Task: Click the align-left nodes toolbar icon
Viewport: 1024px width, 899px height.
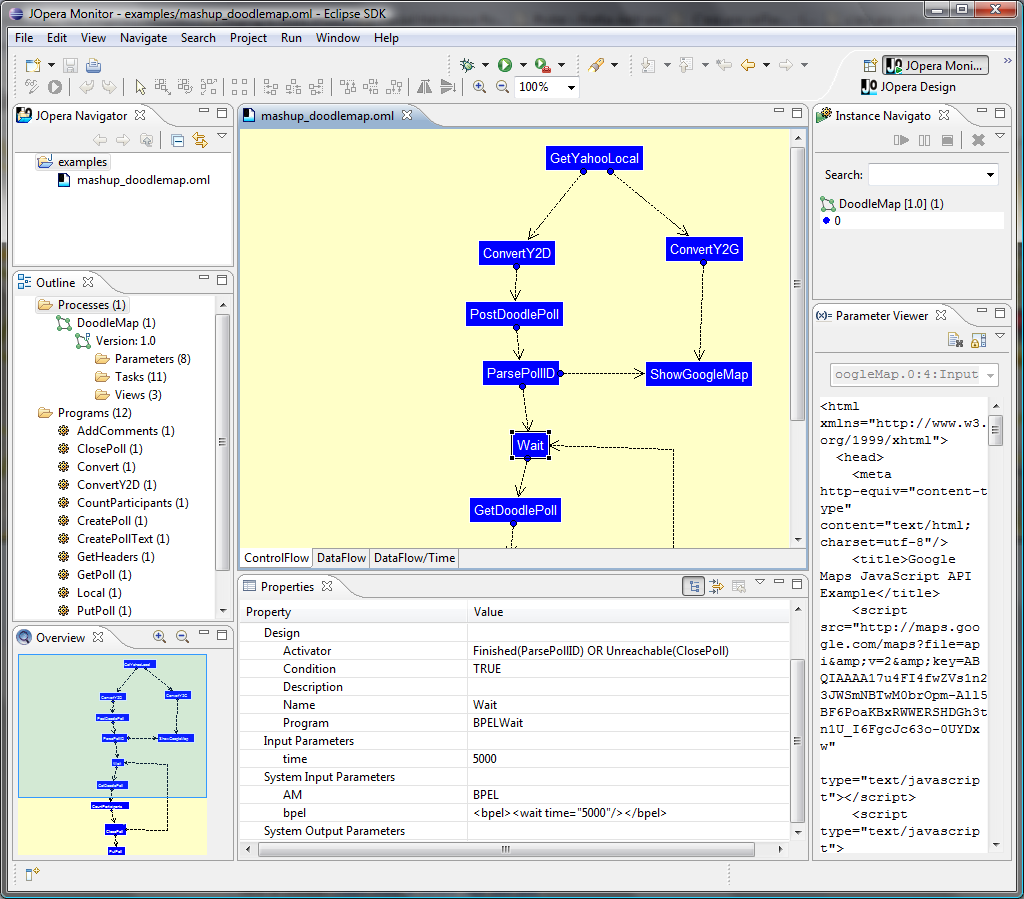Action: coord(270,87)
